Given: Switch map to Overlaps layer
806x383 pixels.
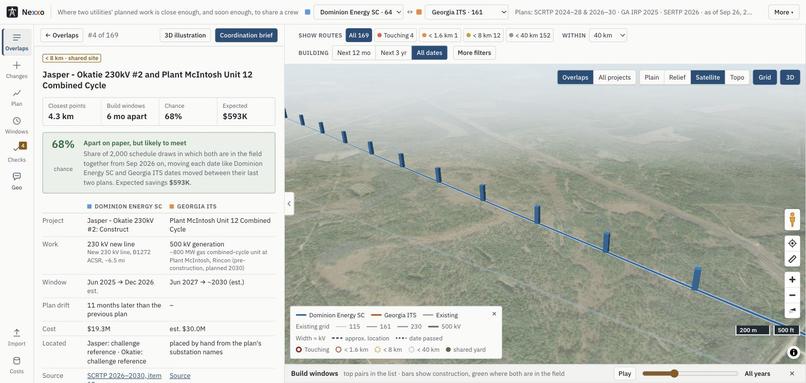Looking at the screenshot, I should pyautogui.click(x=575, y=77).
